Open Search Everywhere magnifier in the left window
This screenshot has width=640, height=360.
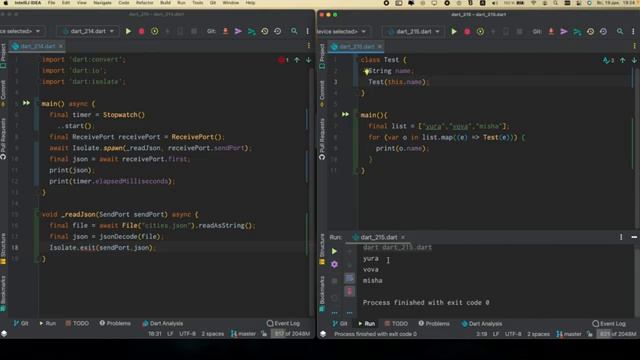point(294,31)
